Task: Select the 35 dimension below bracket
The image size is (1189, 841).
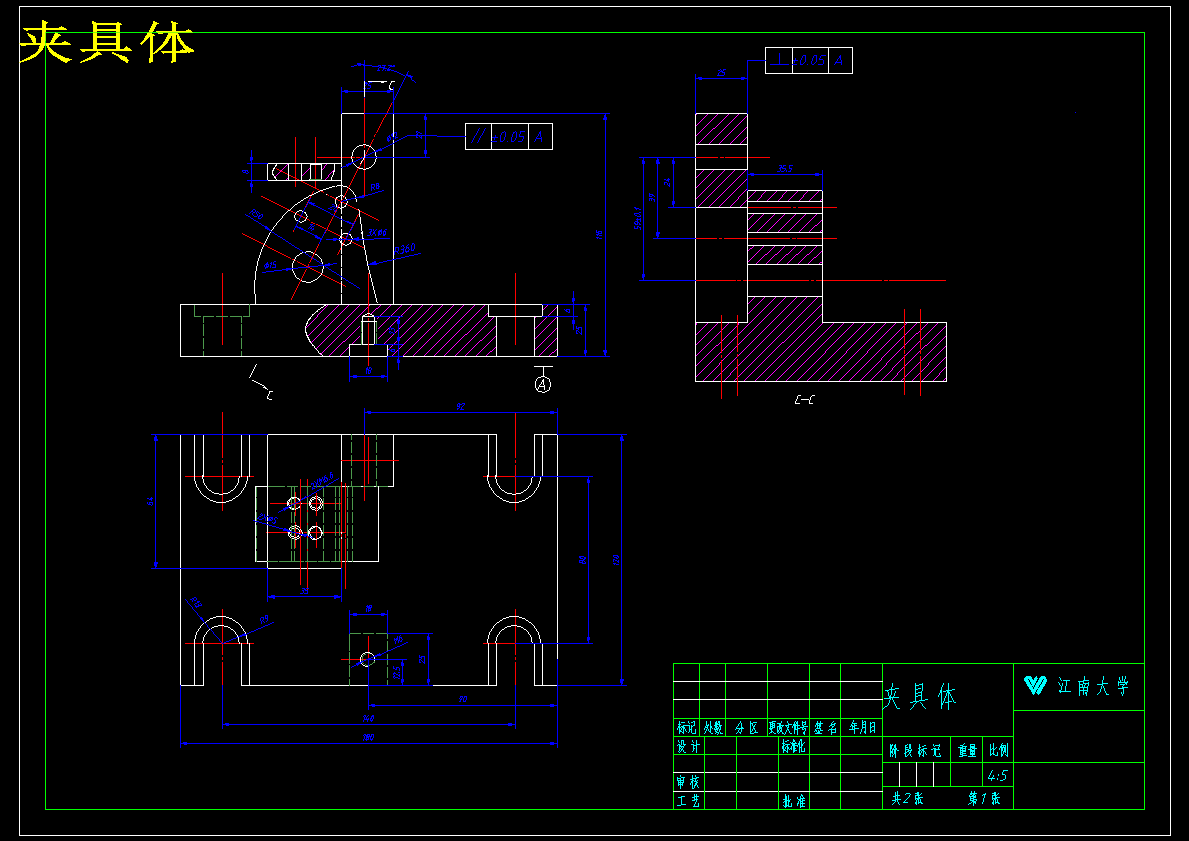Action: [x=304, y=590]
